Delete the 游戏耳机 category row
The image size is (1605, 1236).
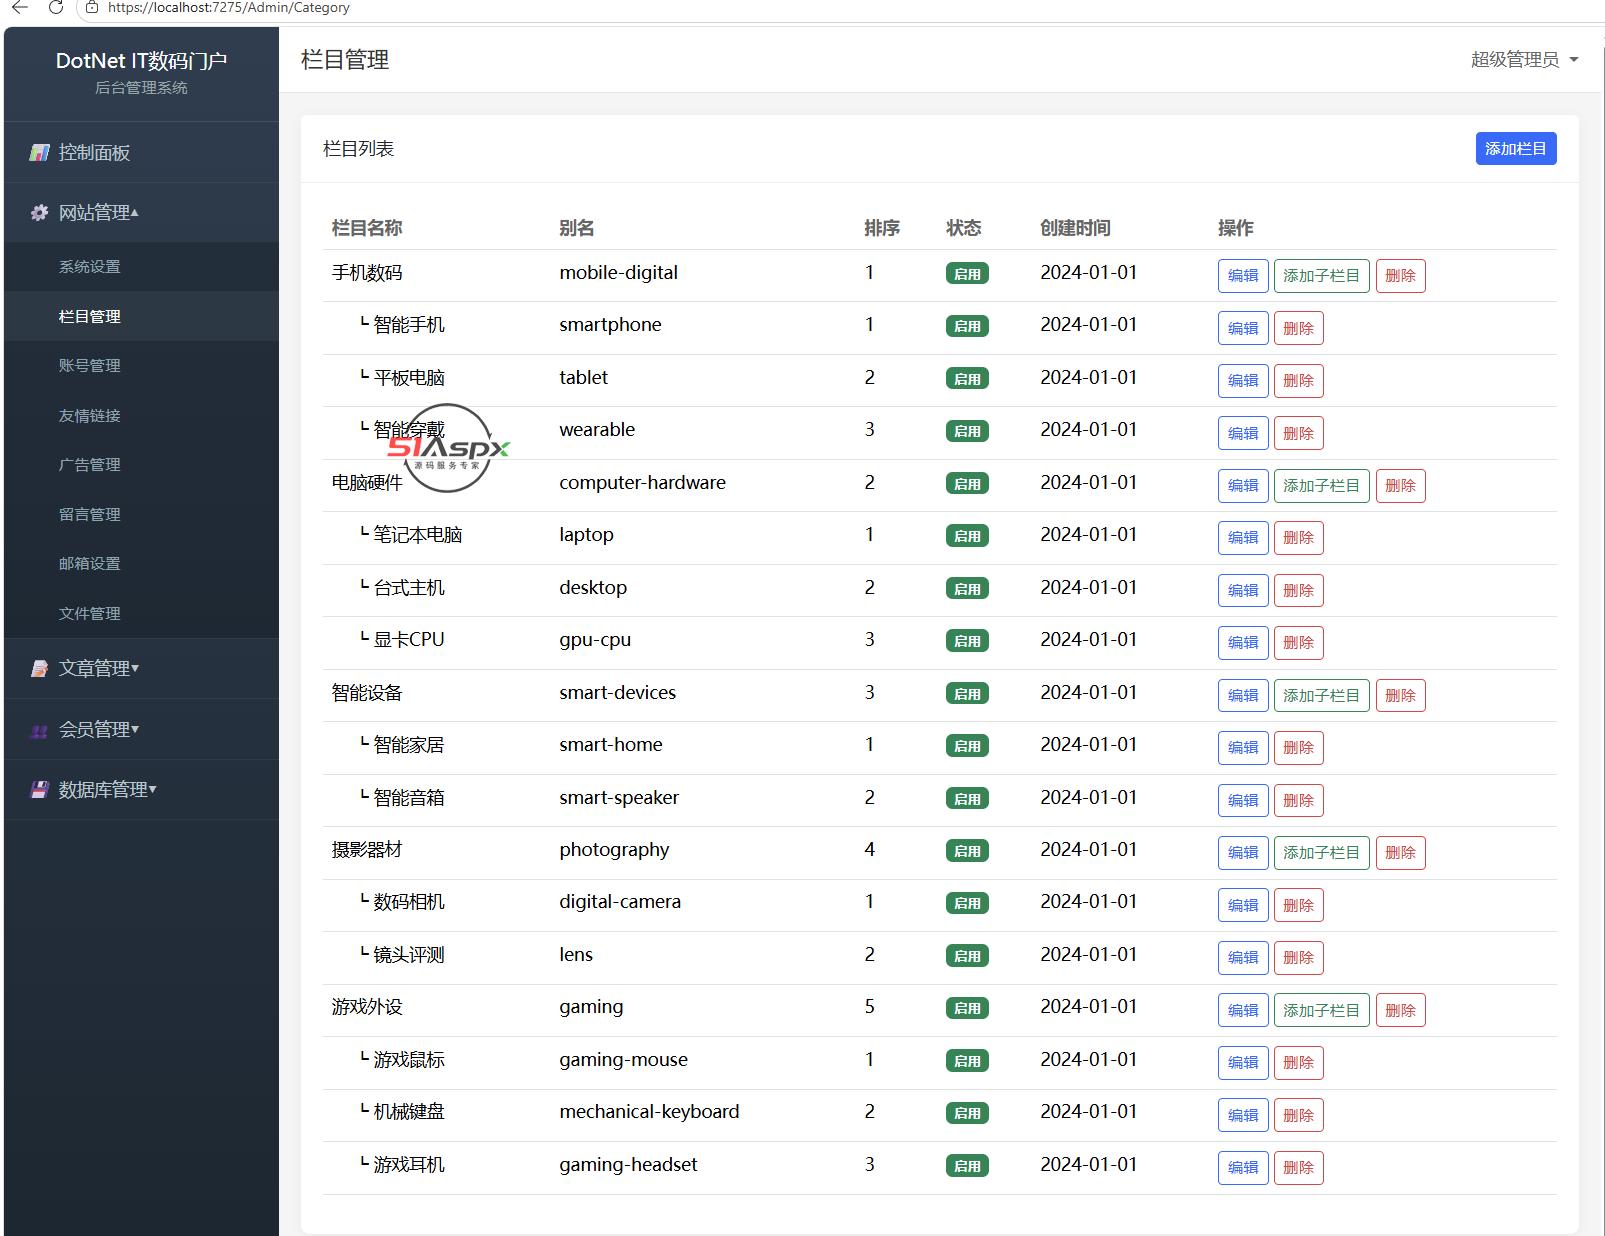click(x=1298, y=1168)
